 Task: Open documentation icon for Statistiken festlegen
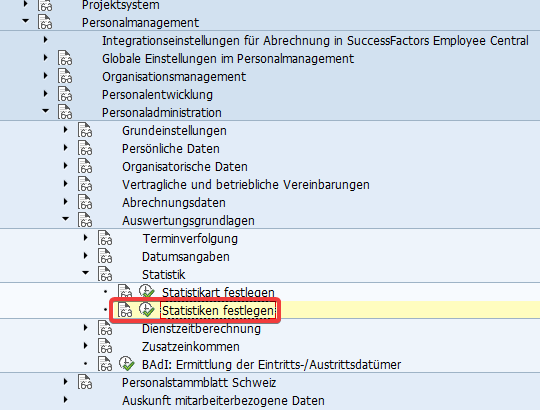click(x=125, y=310)
